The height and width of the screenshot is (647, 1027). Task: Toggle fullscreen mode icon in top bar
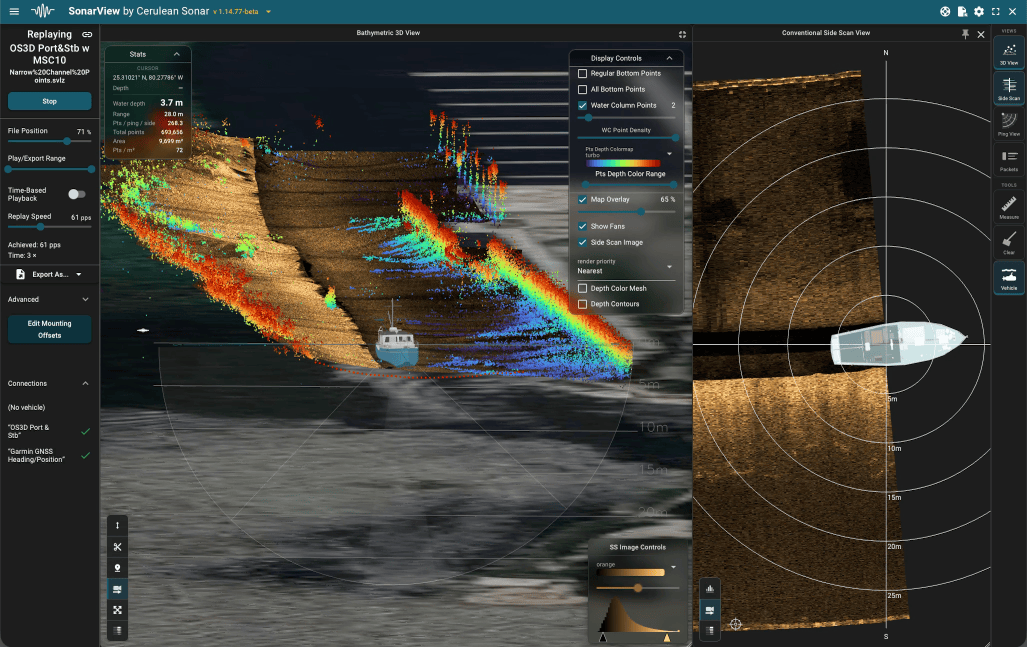click(996, 11)
